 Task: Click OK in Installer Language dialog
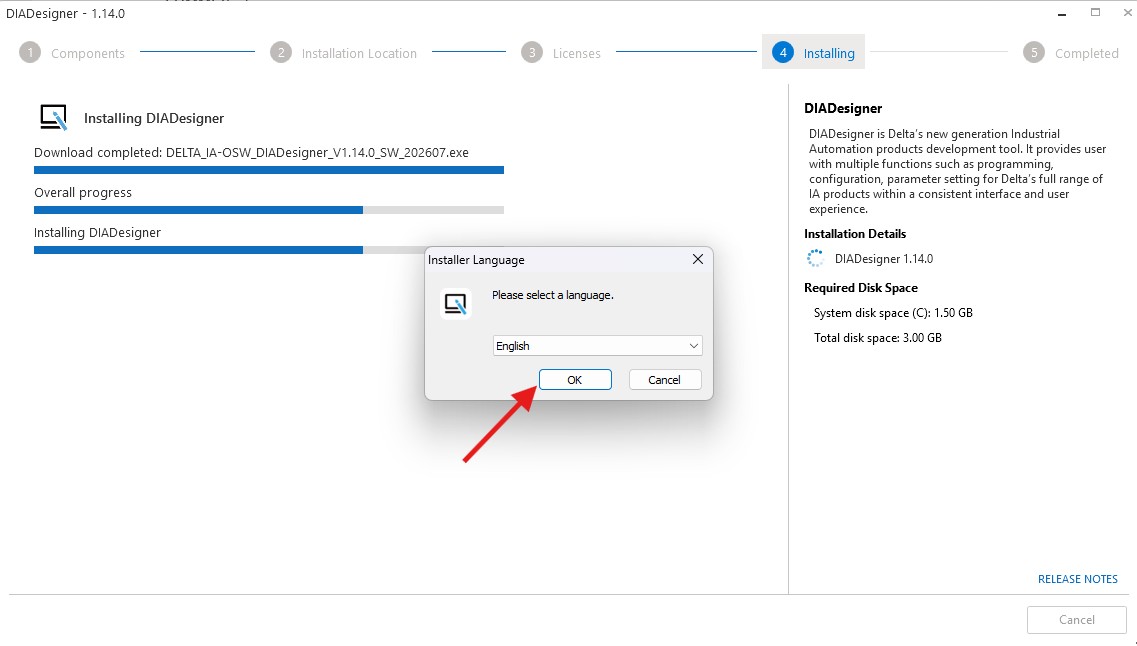575,380
